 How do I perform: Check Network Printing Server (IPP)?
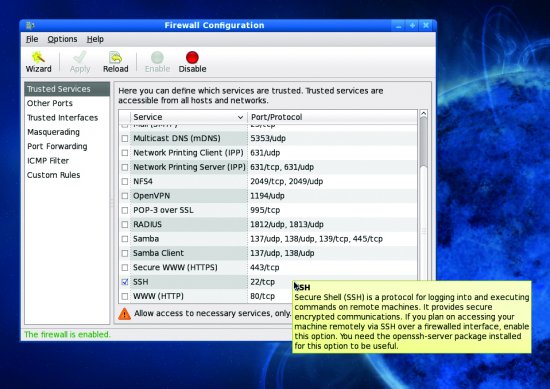tap(125, 167)
